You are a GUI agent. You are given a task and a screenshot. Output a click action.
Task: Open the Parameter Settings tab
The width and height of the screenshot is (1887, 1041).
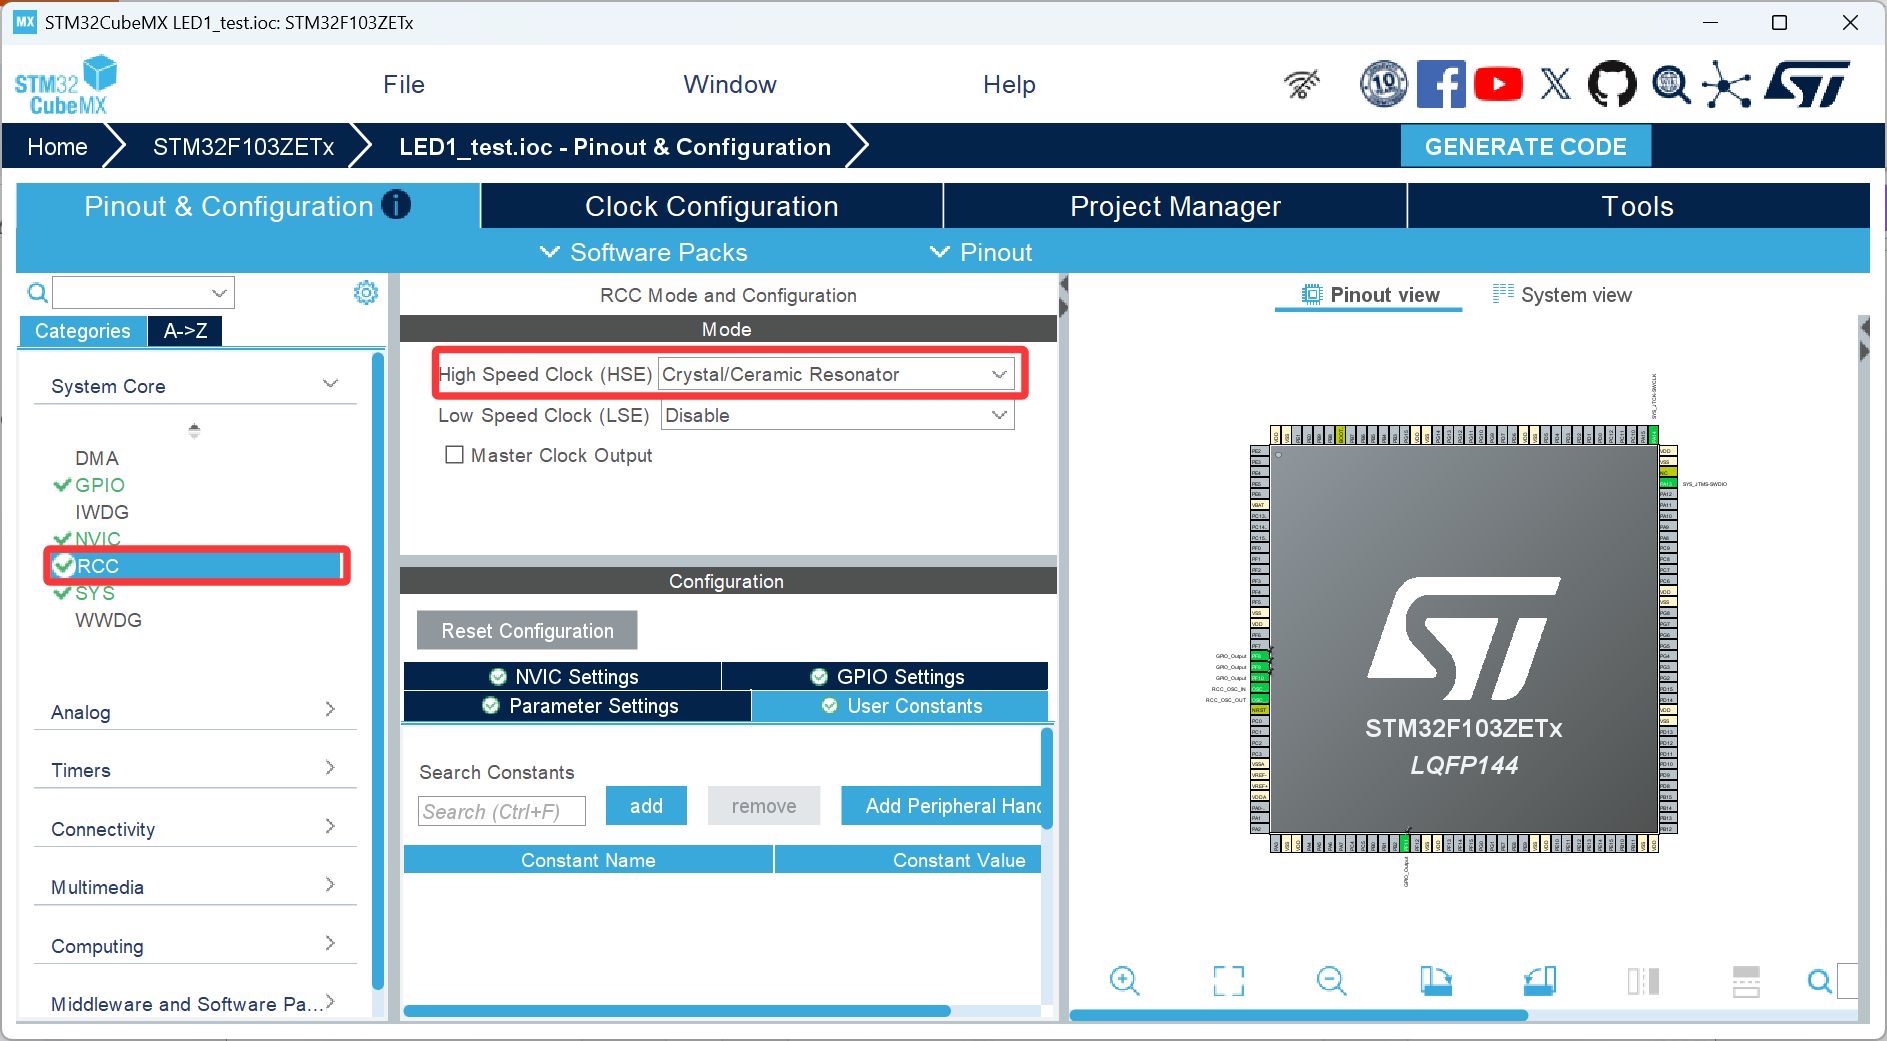577,706
